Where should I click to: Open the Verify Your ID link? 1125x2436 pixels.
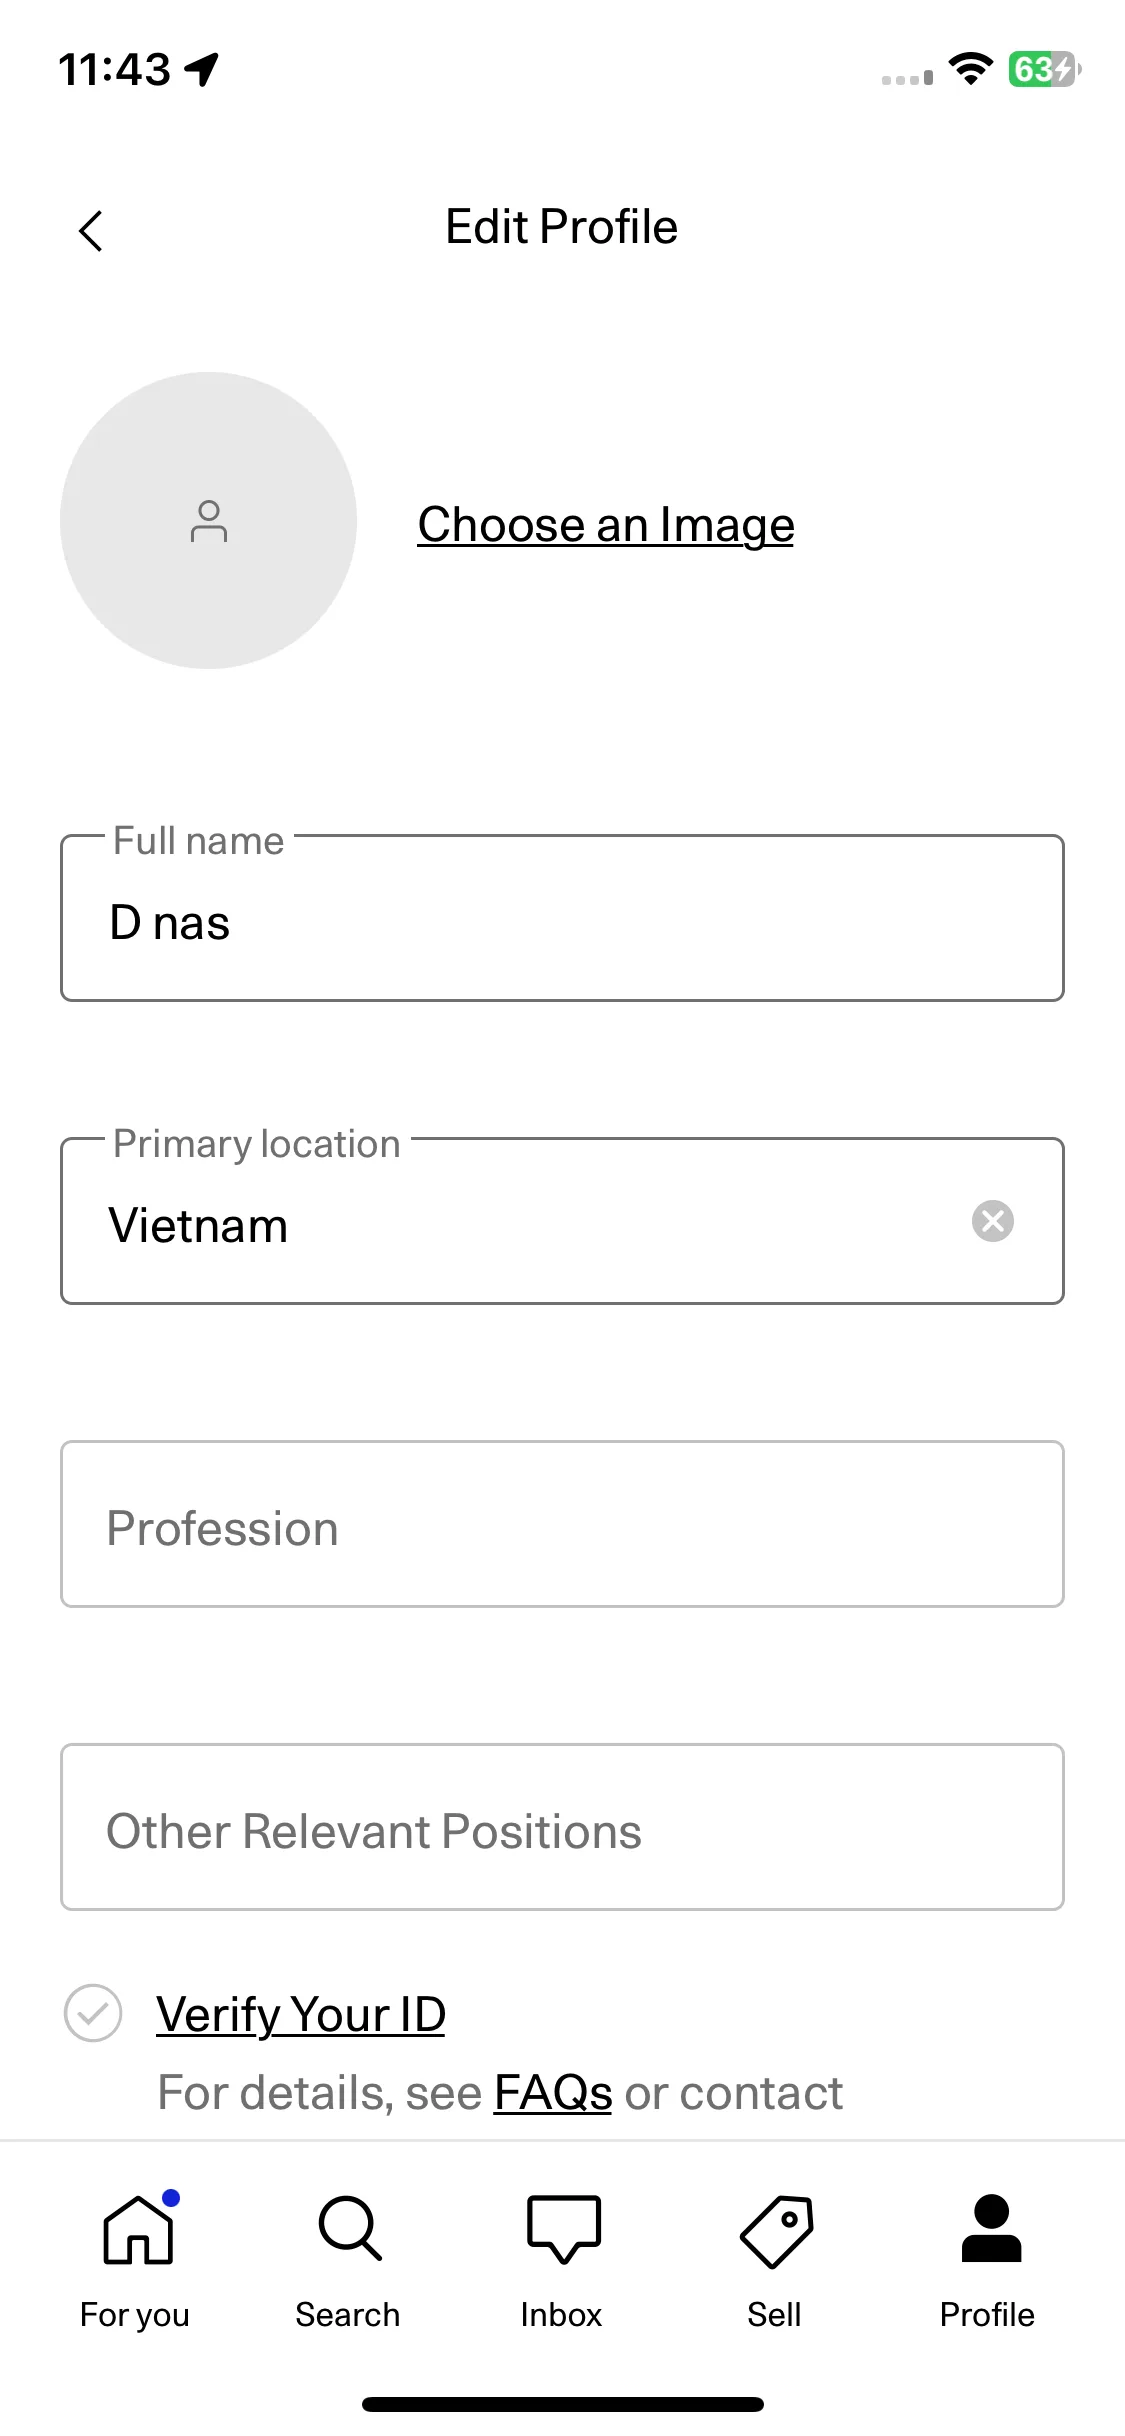(301, 2014)
